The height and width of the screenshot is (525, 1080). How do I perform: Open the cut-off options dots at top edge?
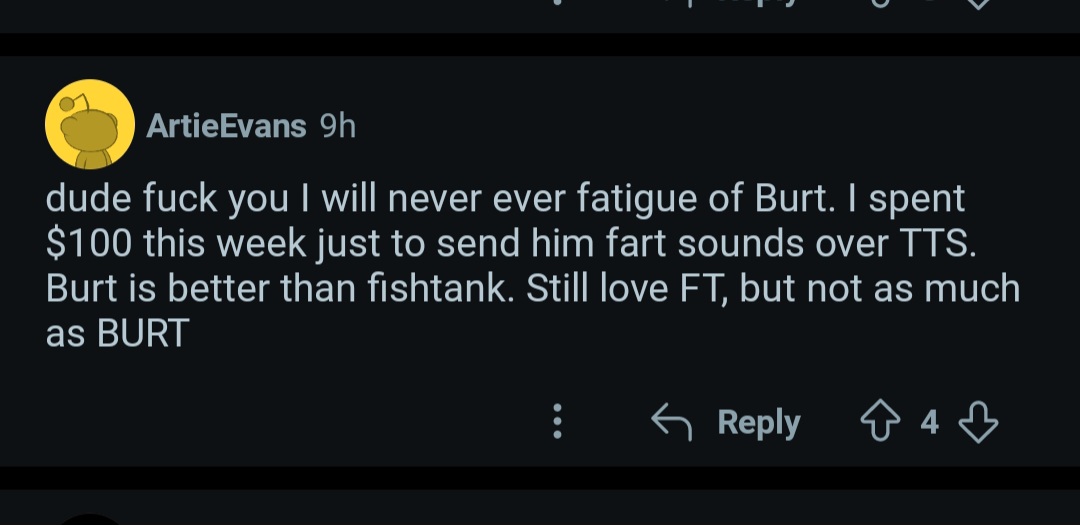tap(558, 3)
